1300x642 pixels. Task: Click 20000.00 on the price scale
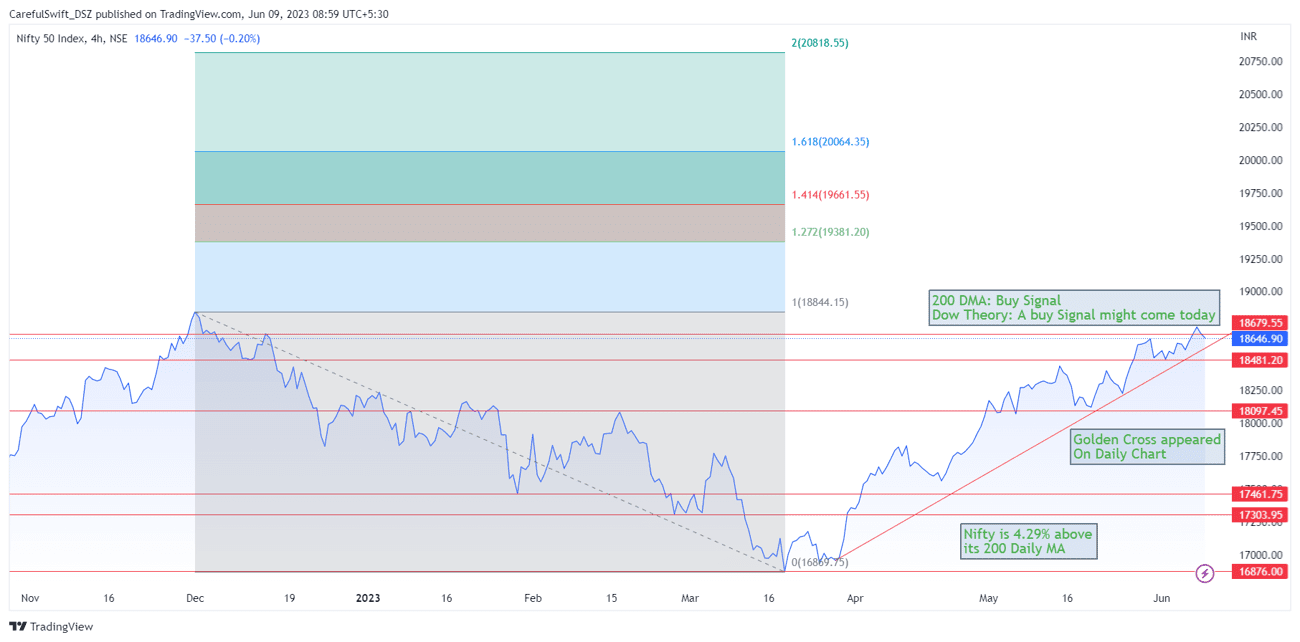[1260, 161]
